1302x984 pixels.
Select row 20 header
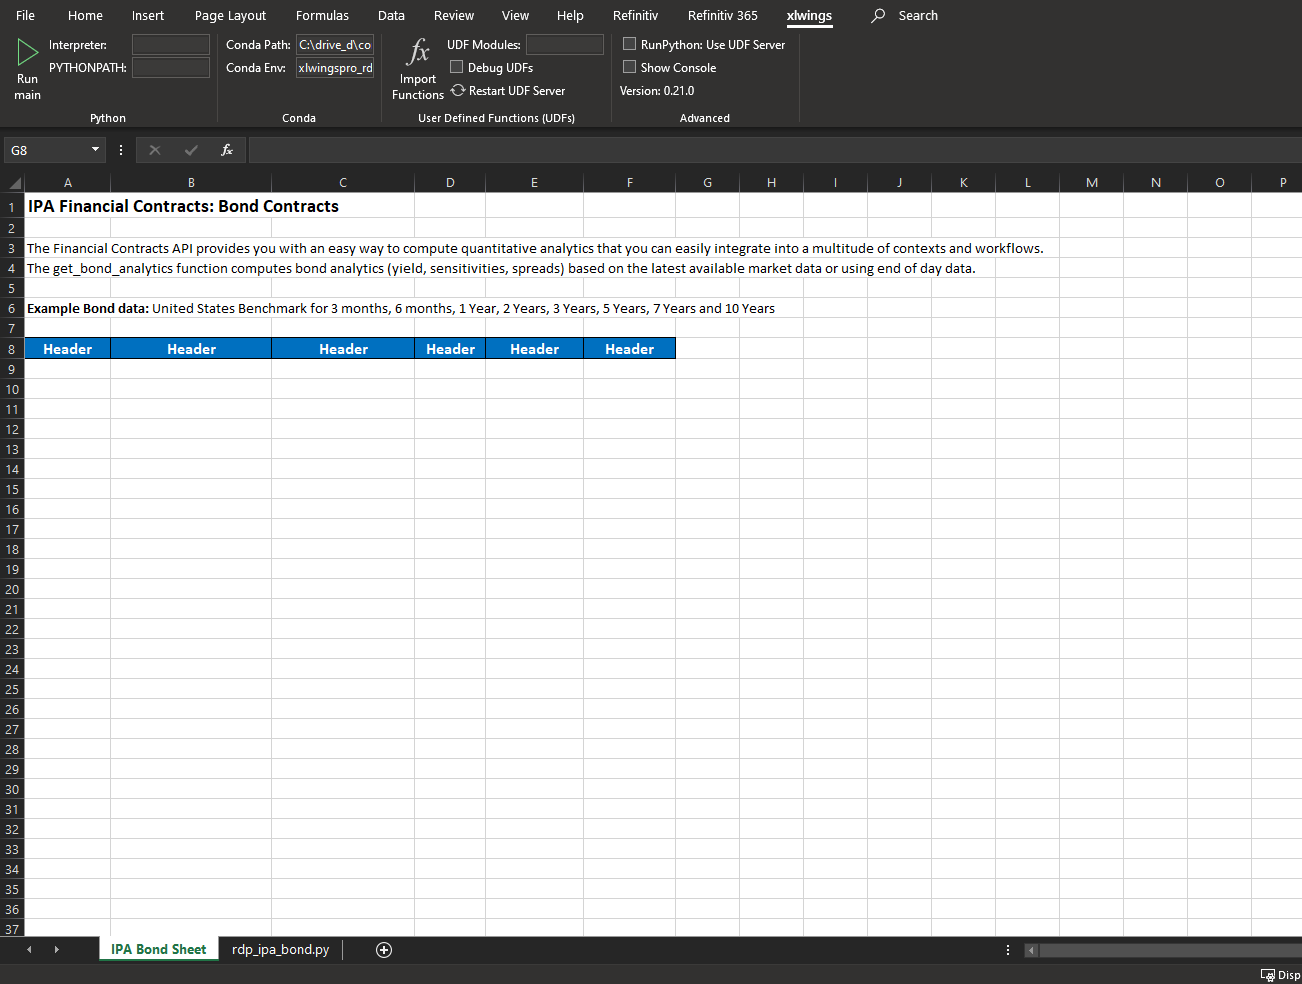click(12, 589)
